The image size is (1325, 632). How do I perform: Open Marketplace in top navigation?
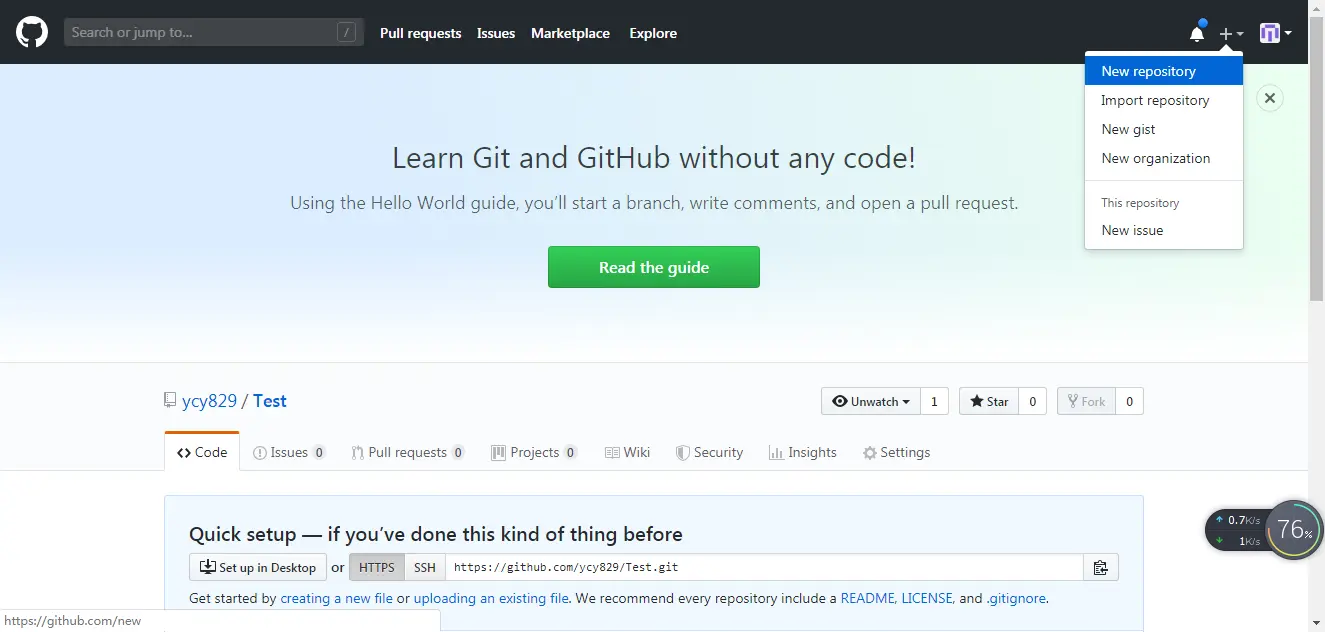coord(570,33)
